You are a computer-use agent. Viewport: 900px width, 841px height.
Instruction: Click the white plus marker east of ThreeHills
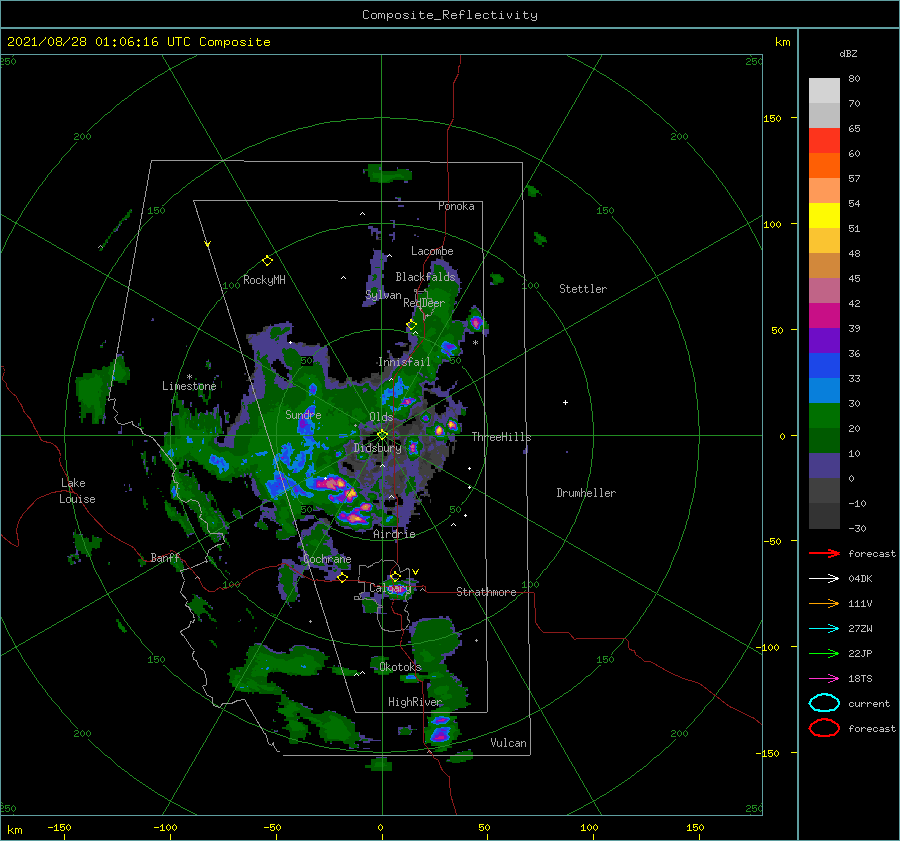pyautogui.click(x=565, y=402)
